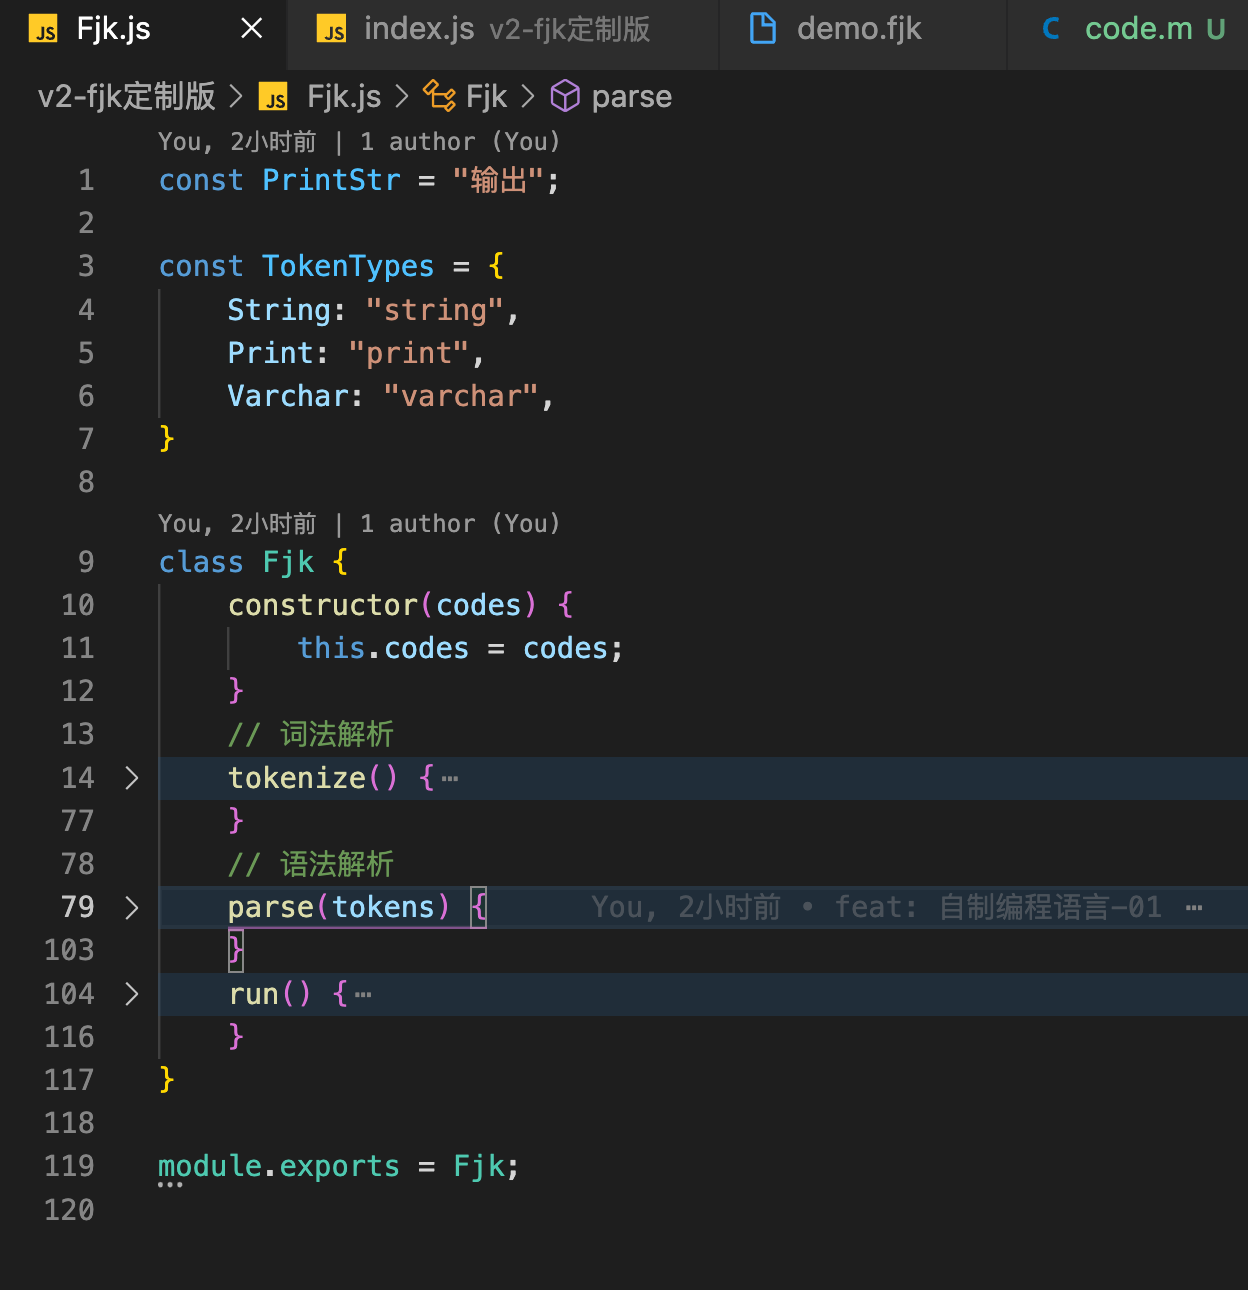Switch to the code.m tab
1248x1290 pixels.
[1138, 30]
